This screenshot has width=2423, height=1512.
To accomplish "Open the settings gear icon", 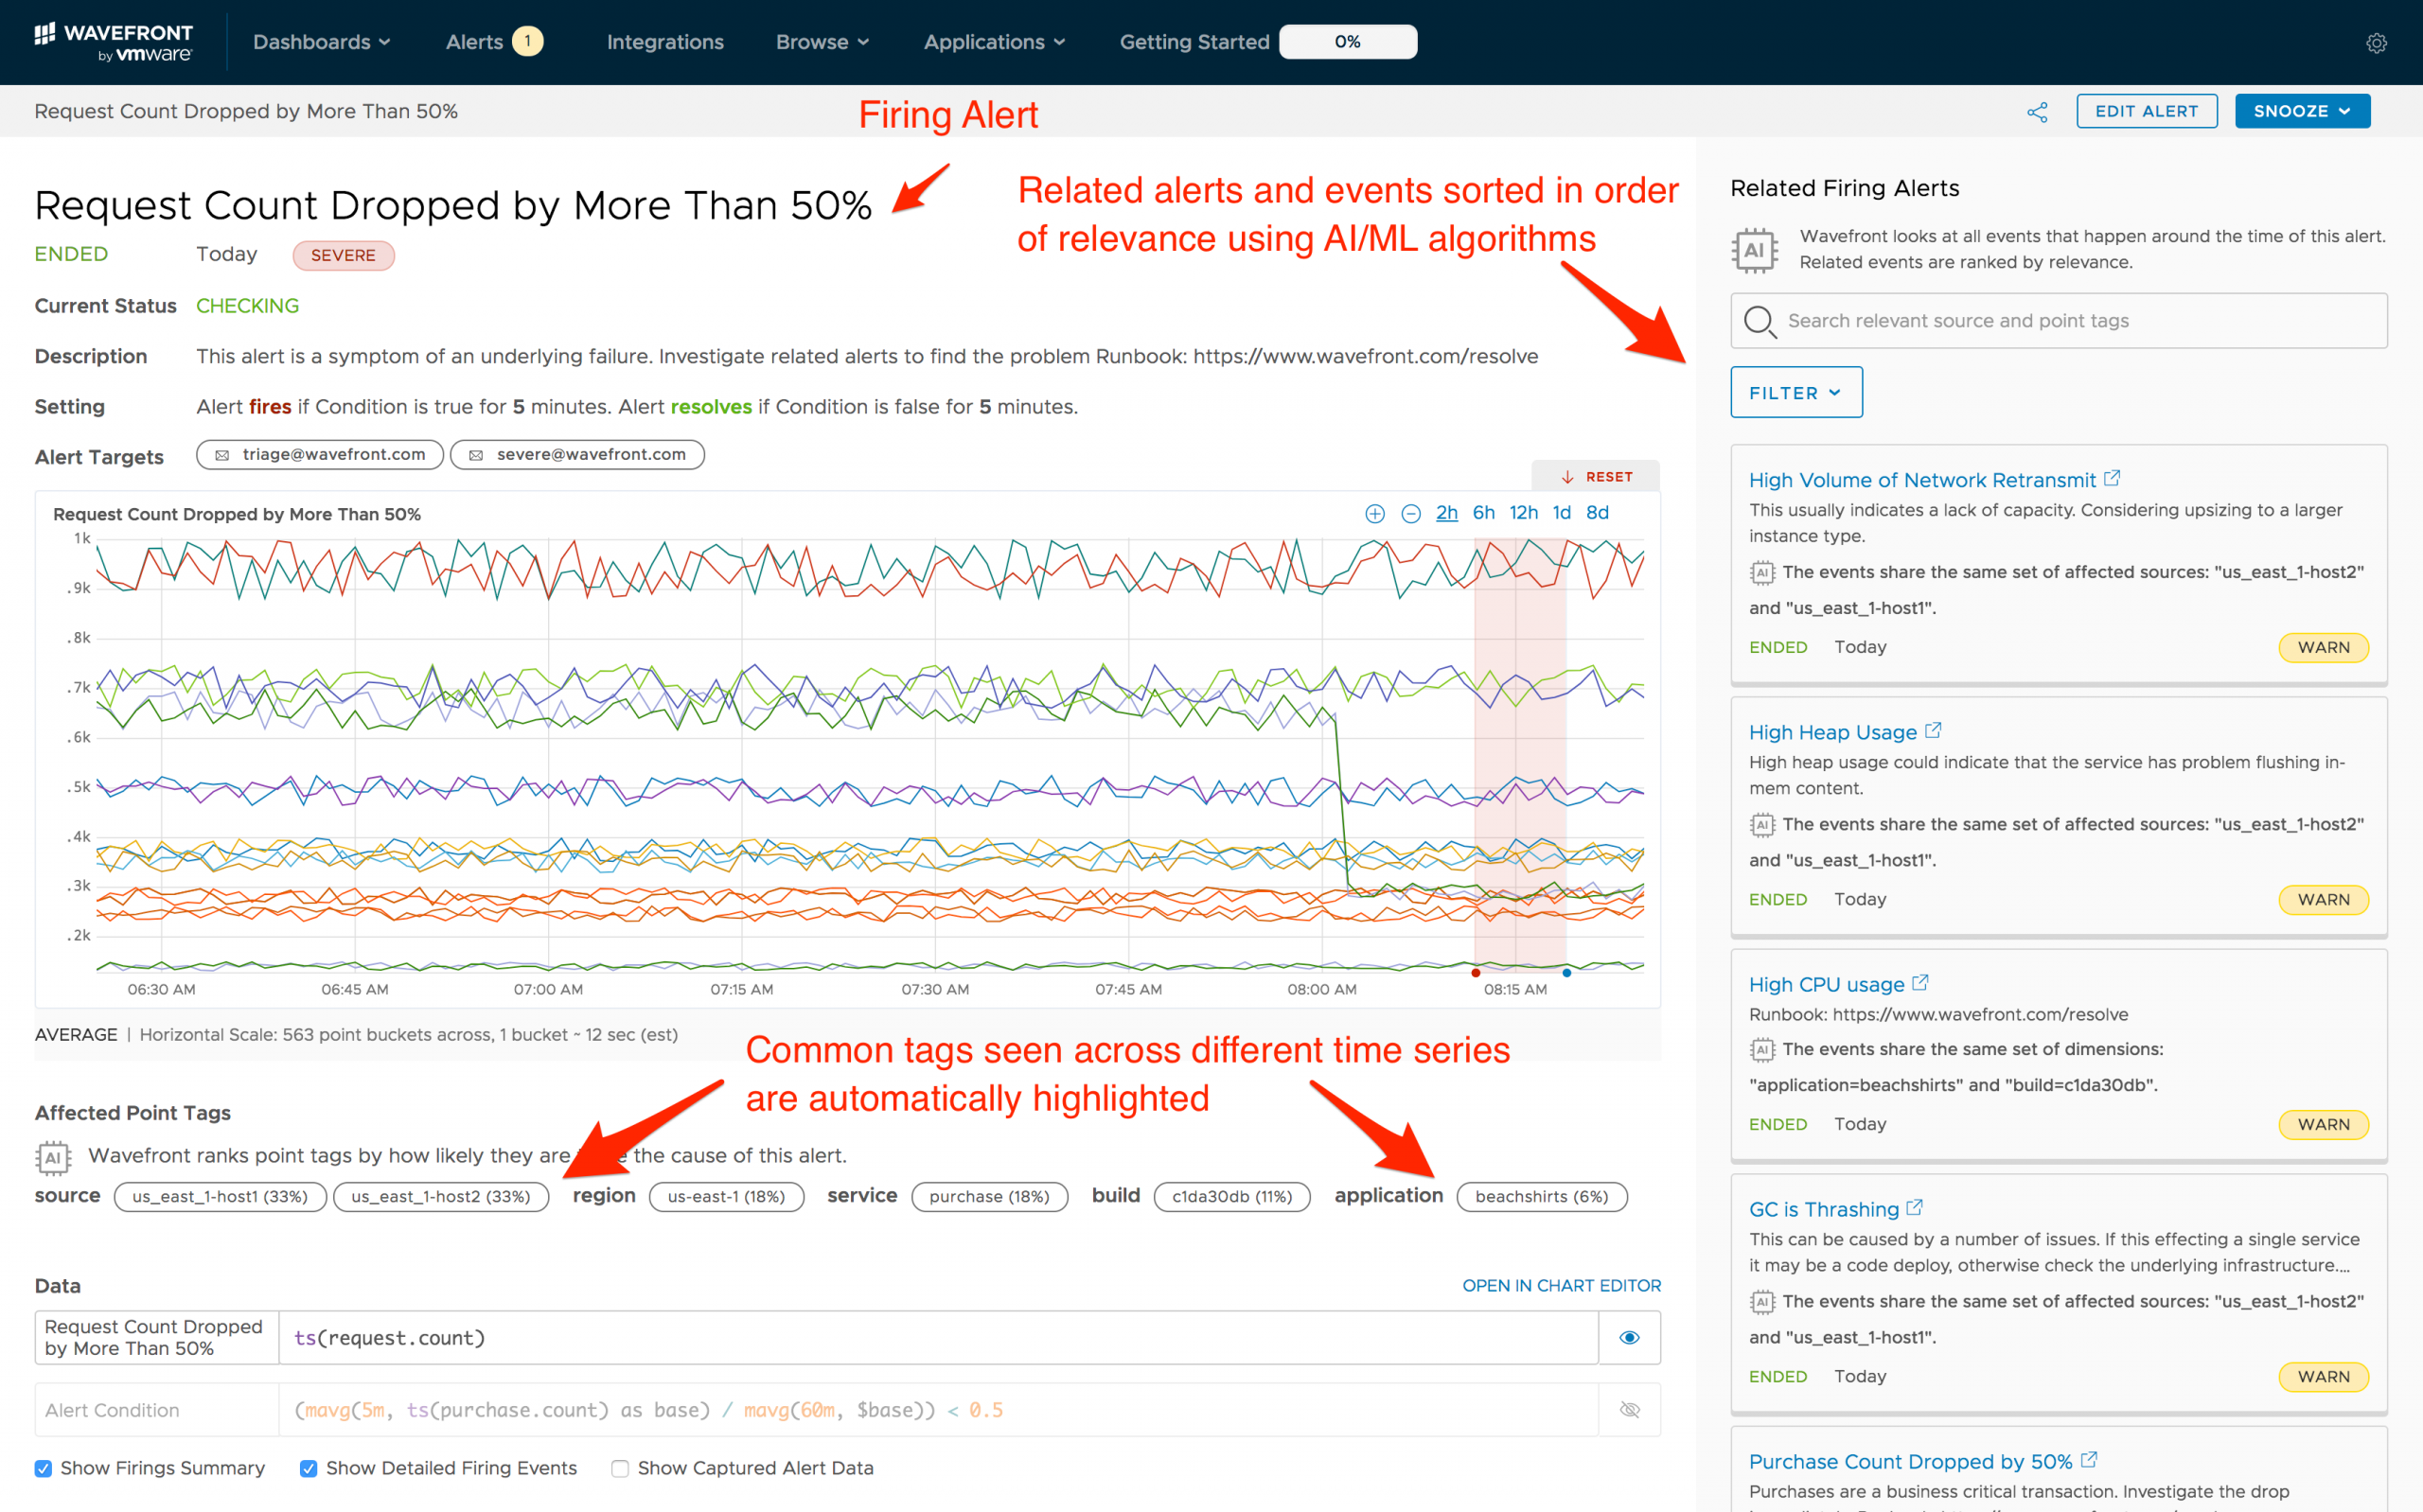I will (2376, 43).
